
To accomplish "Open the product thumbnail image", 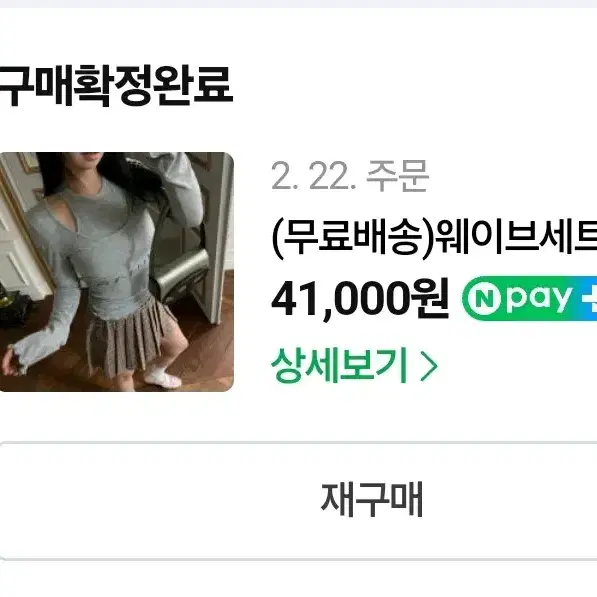I will click(117, 271).
